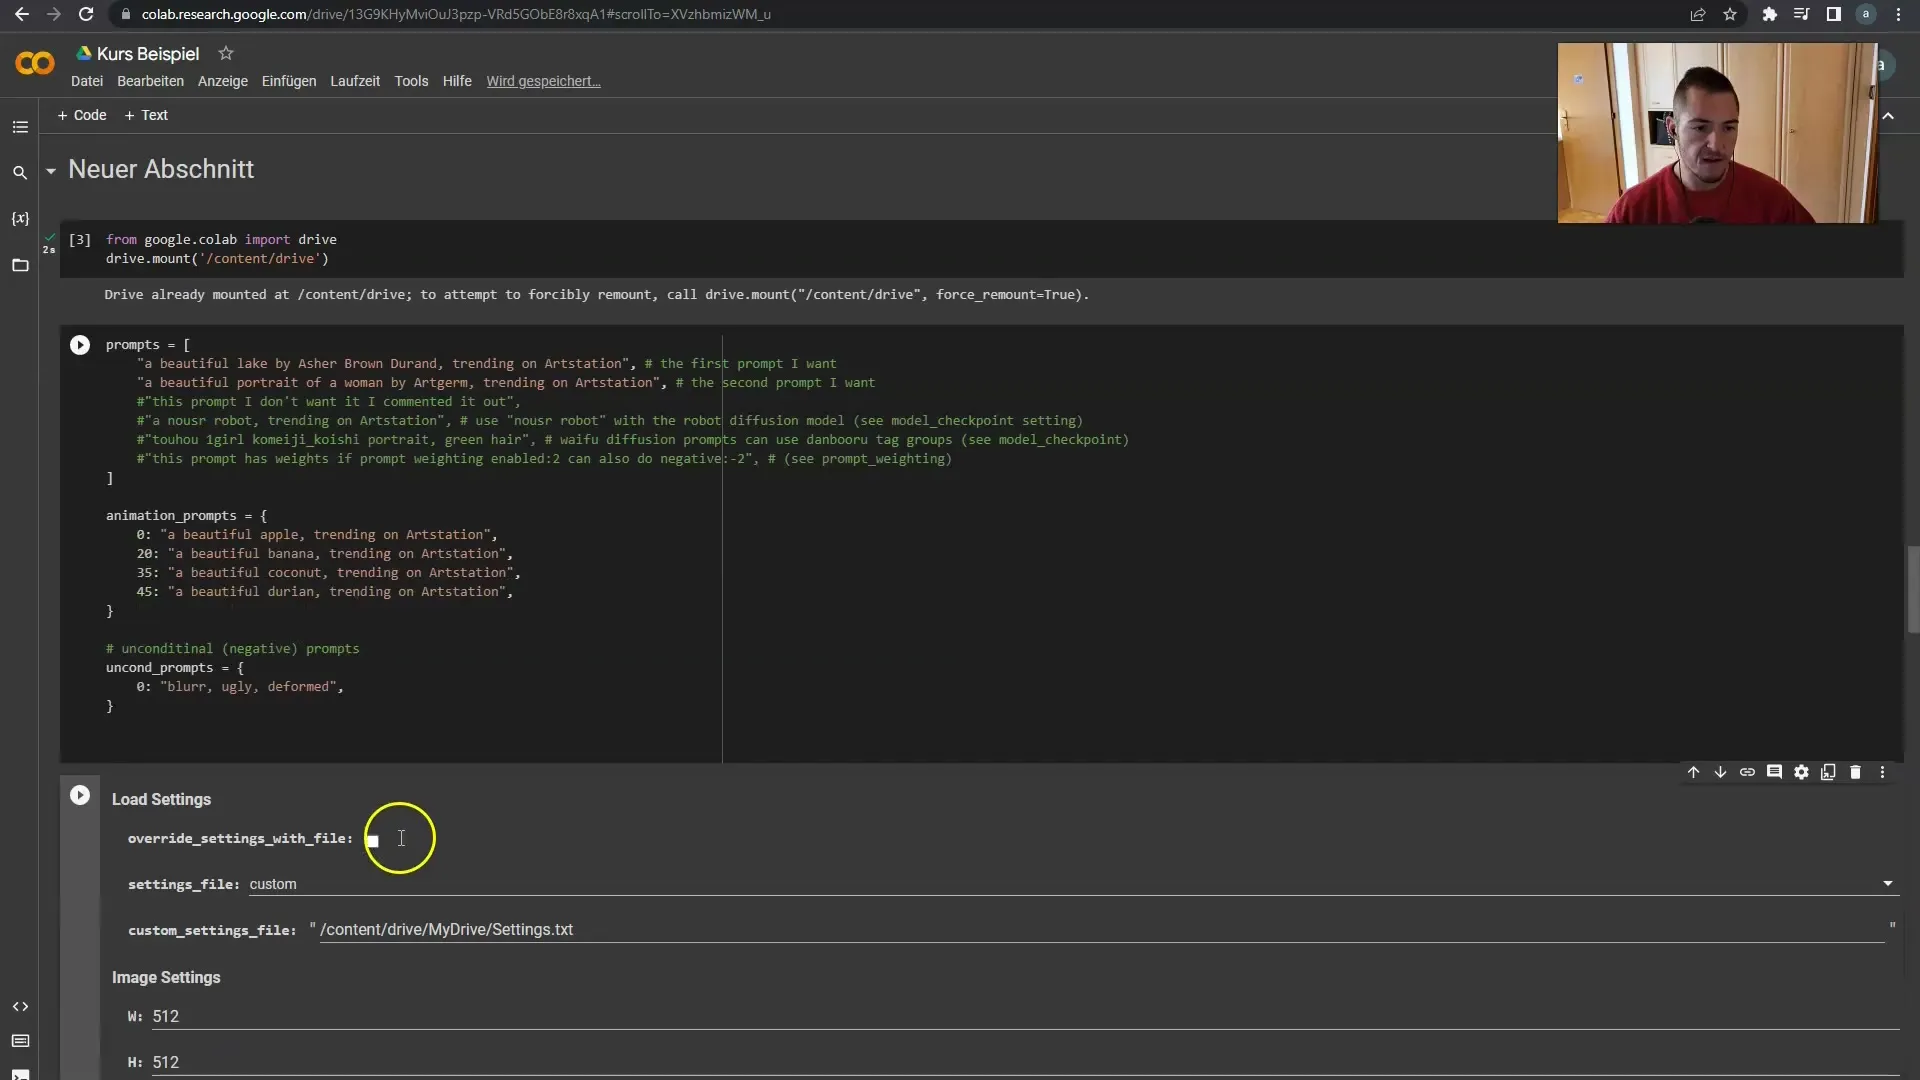
Task: Click the drive.mount code line
Action: (x=217, y=259)
